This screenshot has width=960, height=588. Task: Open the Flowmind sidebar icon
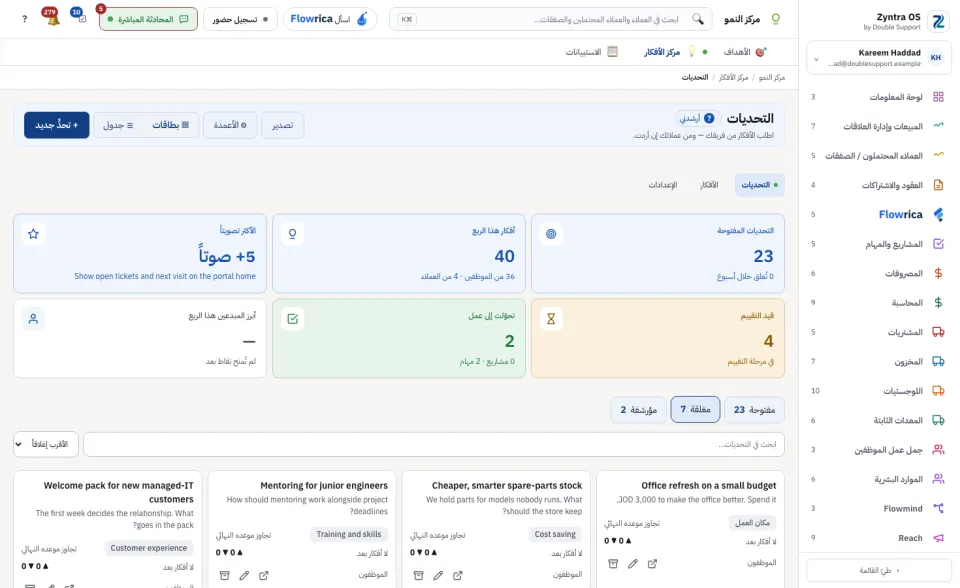[x=938, y=508]
